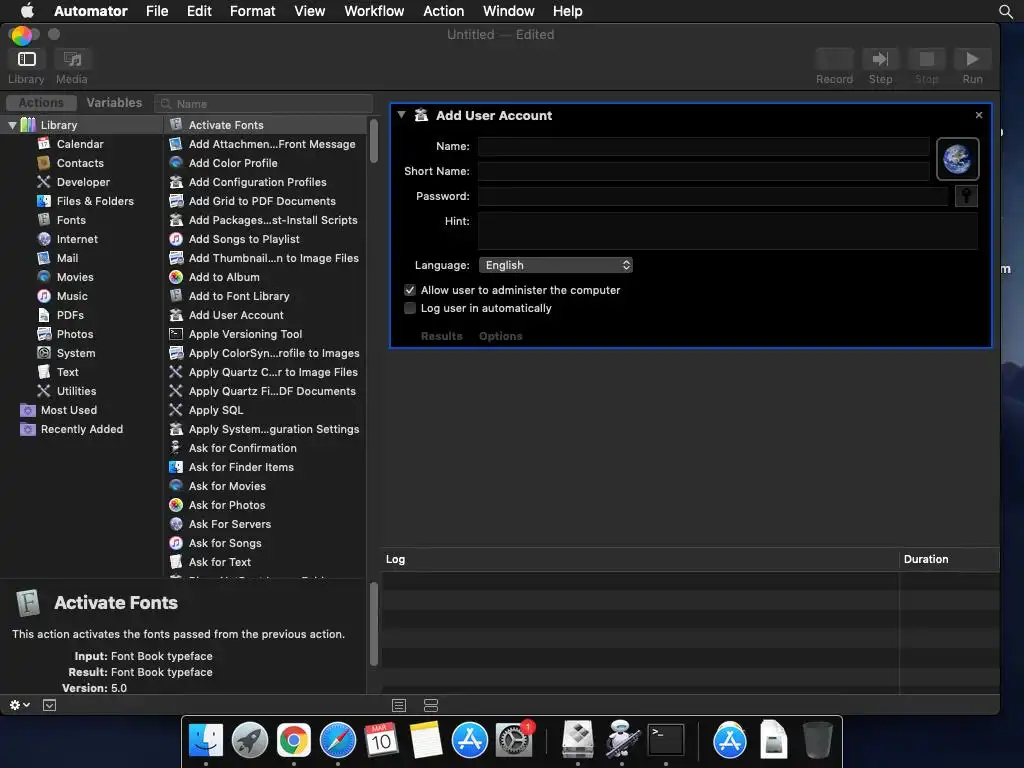1024x768 pixels.
Task: Toggle the Library sidebar button
Action: [x=26, y=59]
